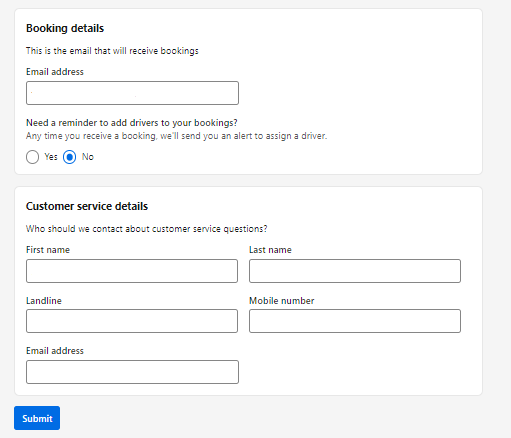This screenshot has height=438, width=511.
Task: Click the Last name label
Action: point(270,250)
